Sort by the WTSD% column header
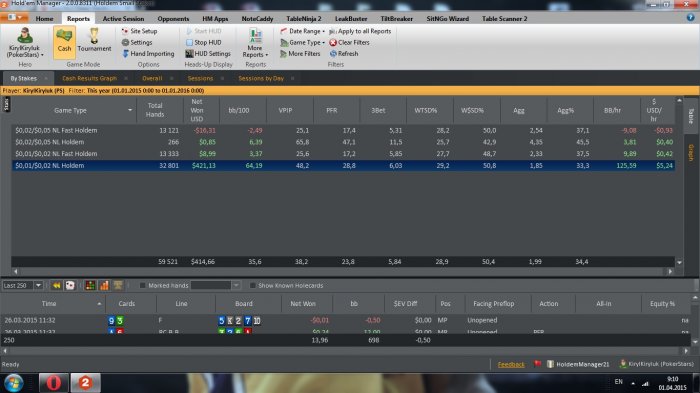 point(426,110)
